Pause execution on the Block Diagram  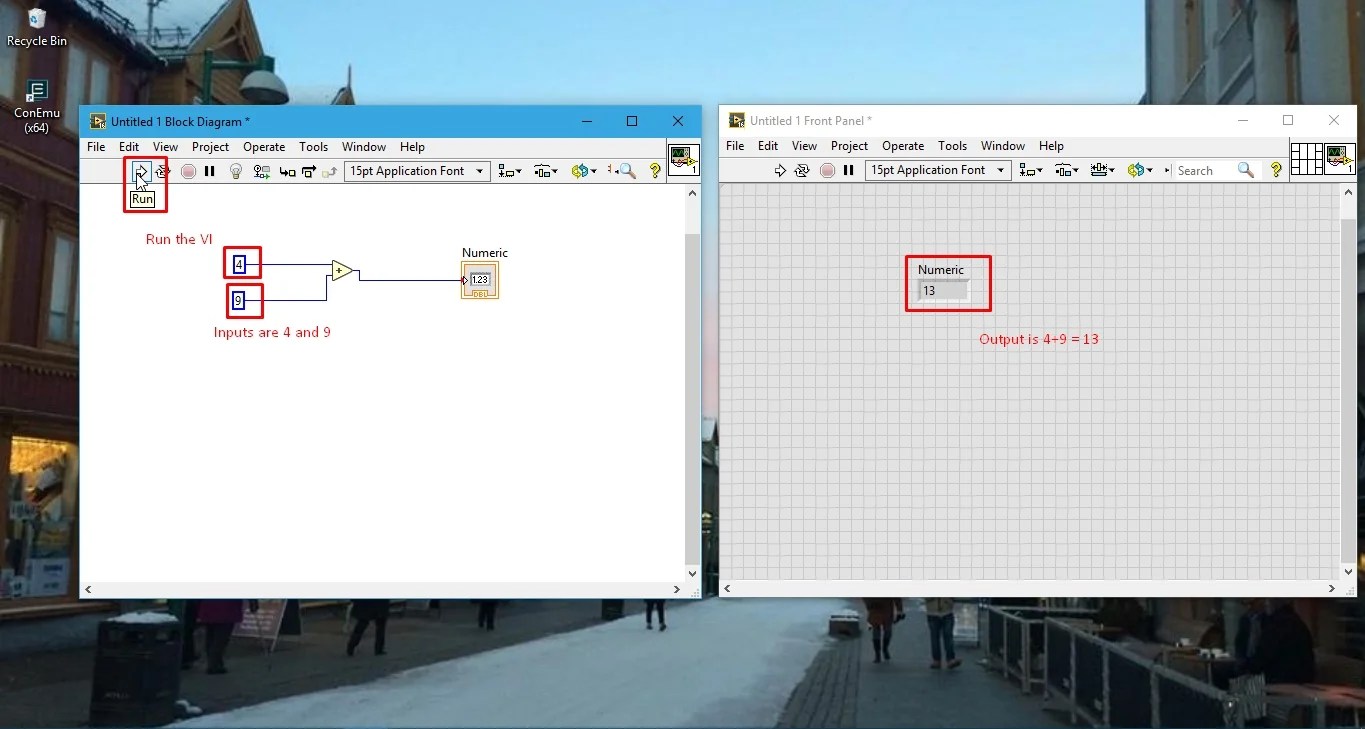click(210, 171)
